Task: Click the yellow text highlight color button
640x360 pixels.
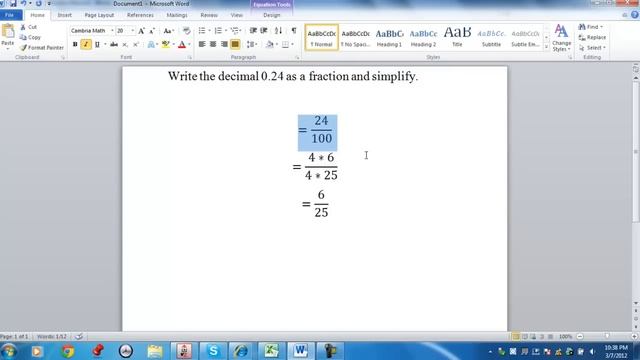Action: coord(165,44)
